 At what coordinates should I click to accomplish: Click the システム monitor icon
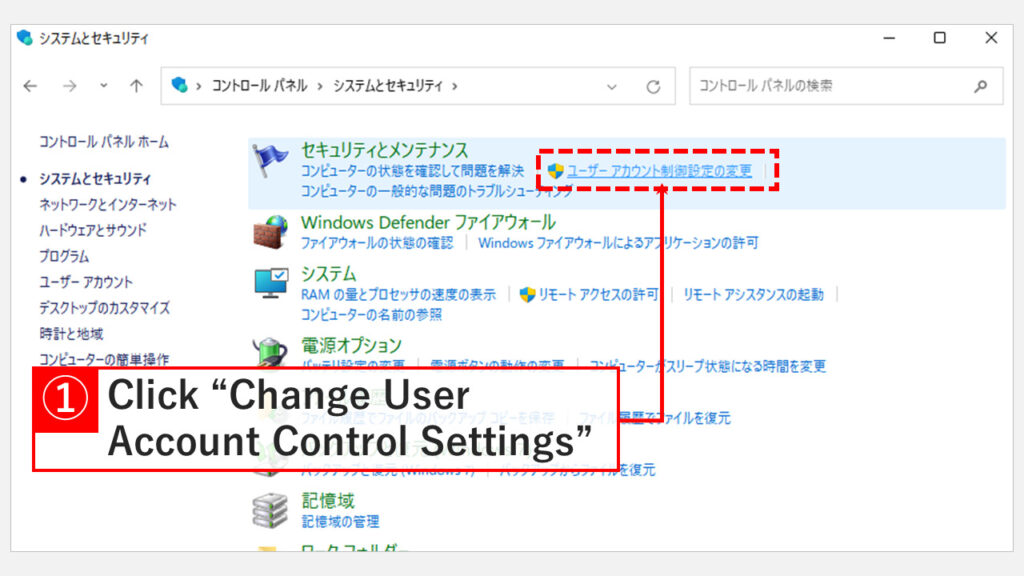271,283
